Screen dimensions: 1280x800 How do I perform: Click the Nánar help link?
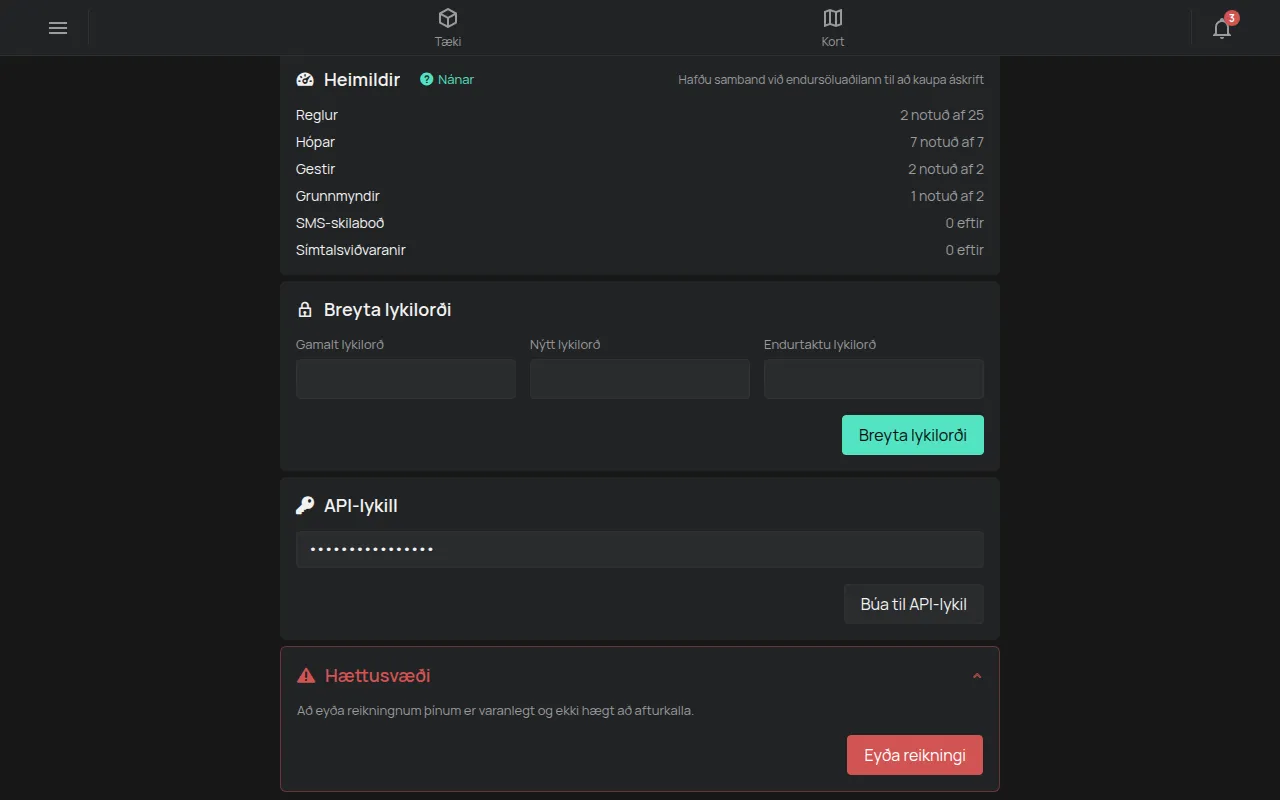pyautogui.click(x=447, y=80)
